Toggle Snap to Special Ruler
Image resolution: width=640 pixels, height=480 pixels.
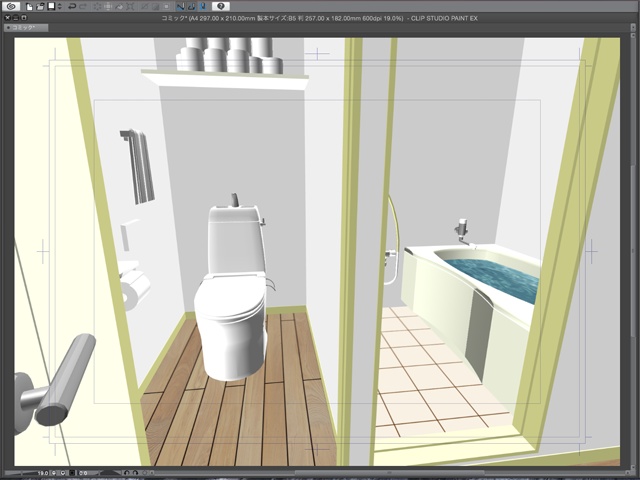click(x=191, y=7)
